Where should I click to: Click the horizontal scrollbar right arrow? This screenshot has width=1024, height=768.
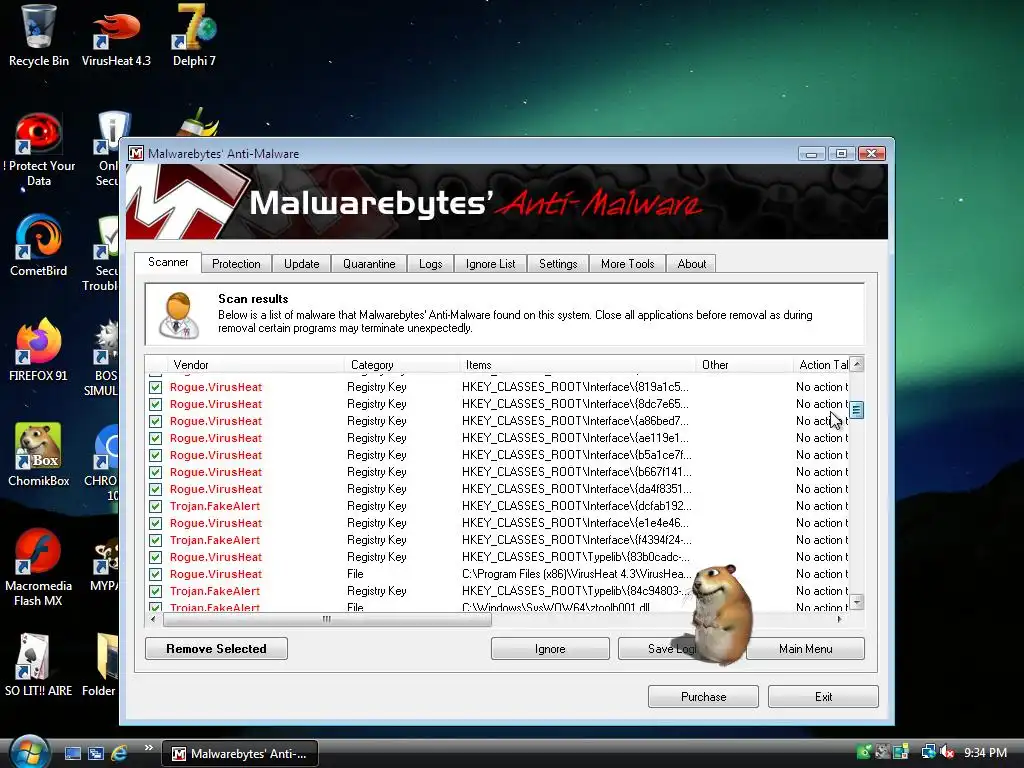[x=840, y=619]
